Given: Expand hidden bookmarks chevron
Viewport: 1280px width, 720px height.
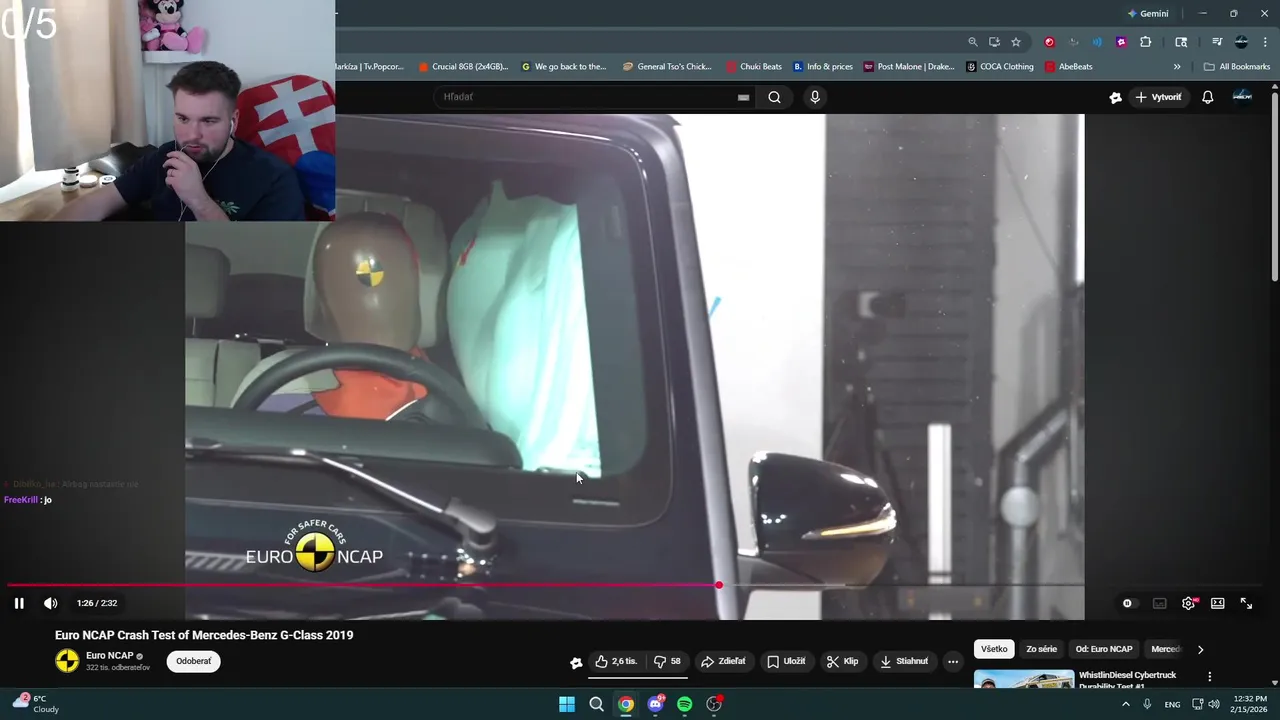Looking at the screenshot, I should pos(1177,67).
